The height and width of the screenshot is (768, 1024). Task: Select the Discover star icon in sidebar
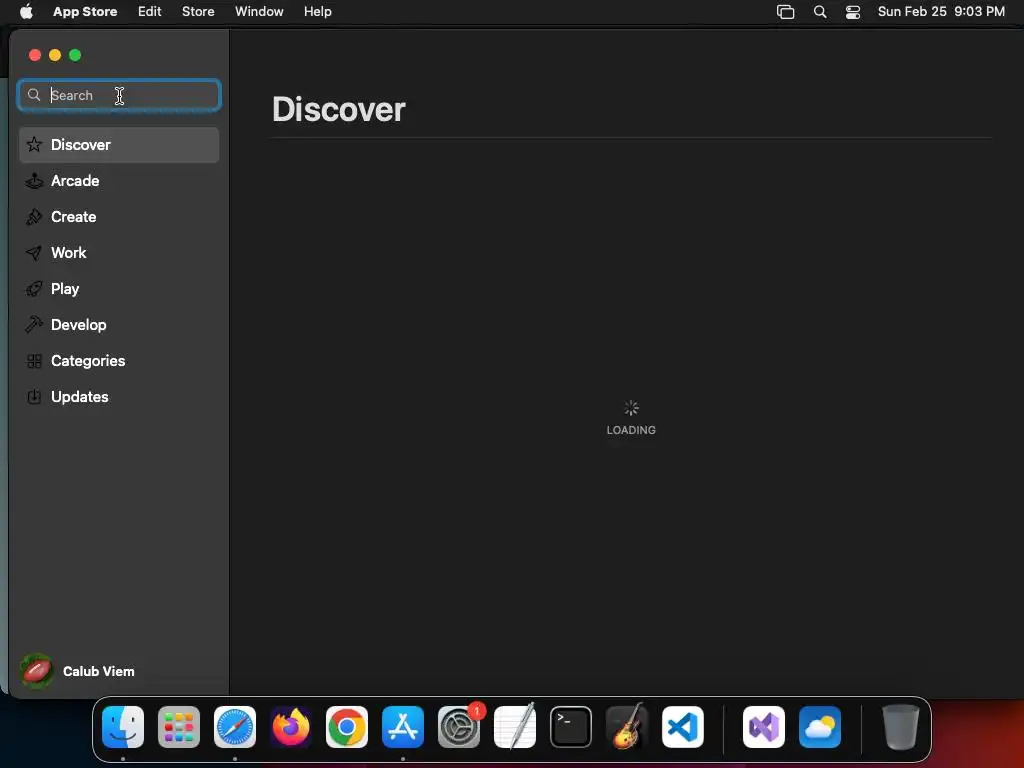click(35, 144)
